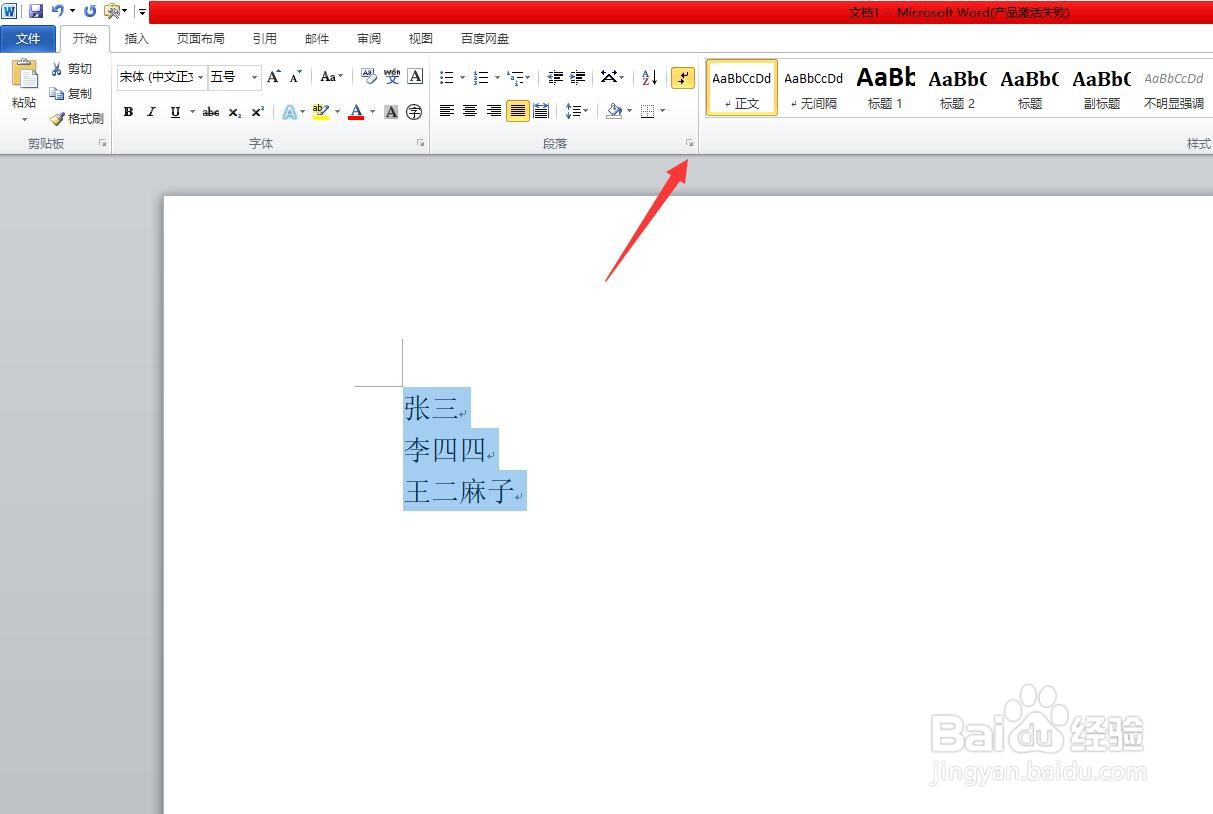Open font dialog launcher

coord(420,144)
